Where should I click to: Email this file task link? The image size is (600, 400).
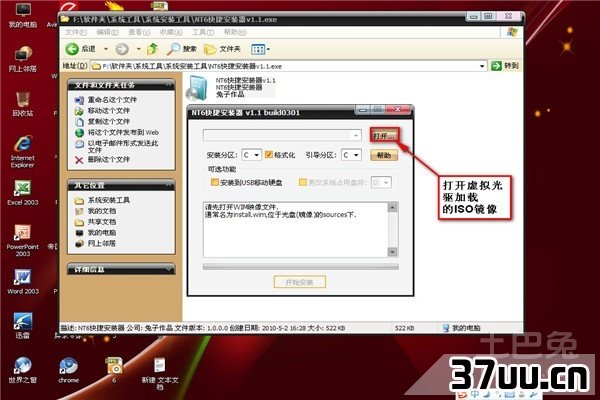pos(123,146)
